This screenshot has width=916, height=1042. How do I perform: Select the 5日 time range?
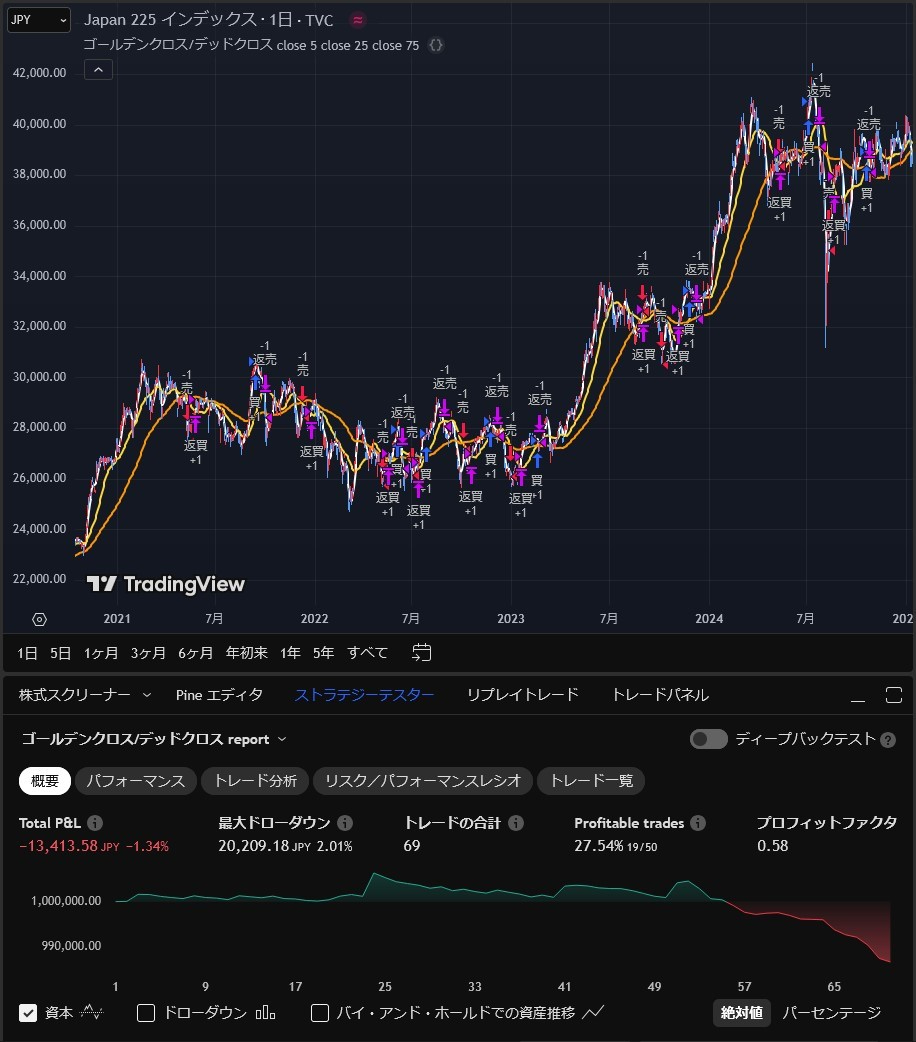[60, 653]
